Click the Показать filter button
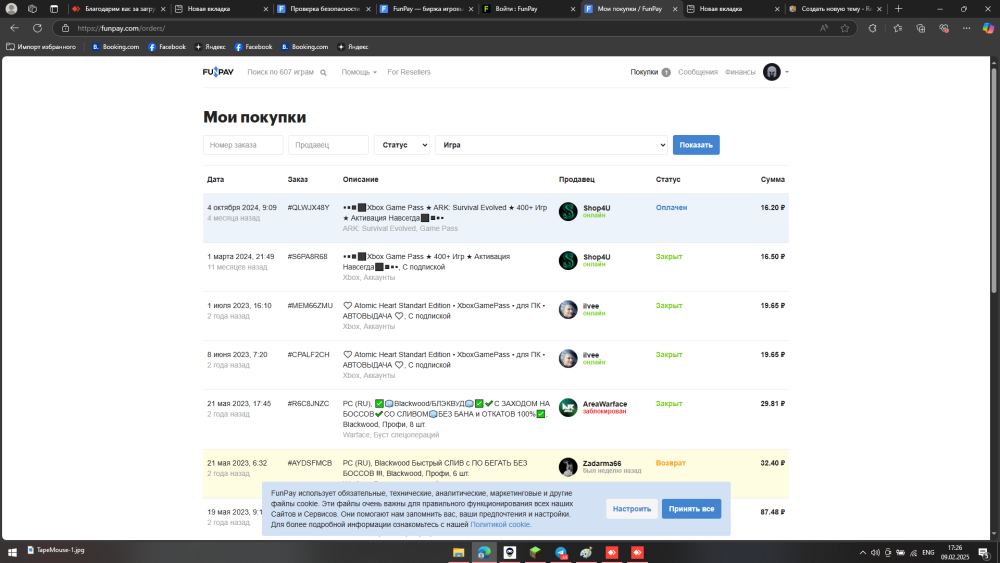 pyautogui.click(x=696, y=145)
